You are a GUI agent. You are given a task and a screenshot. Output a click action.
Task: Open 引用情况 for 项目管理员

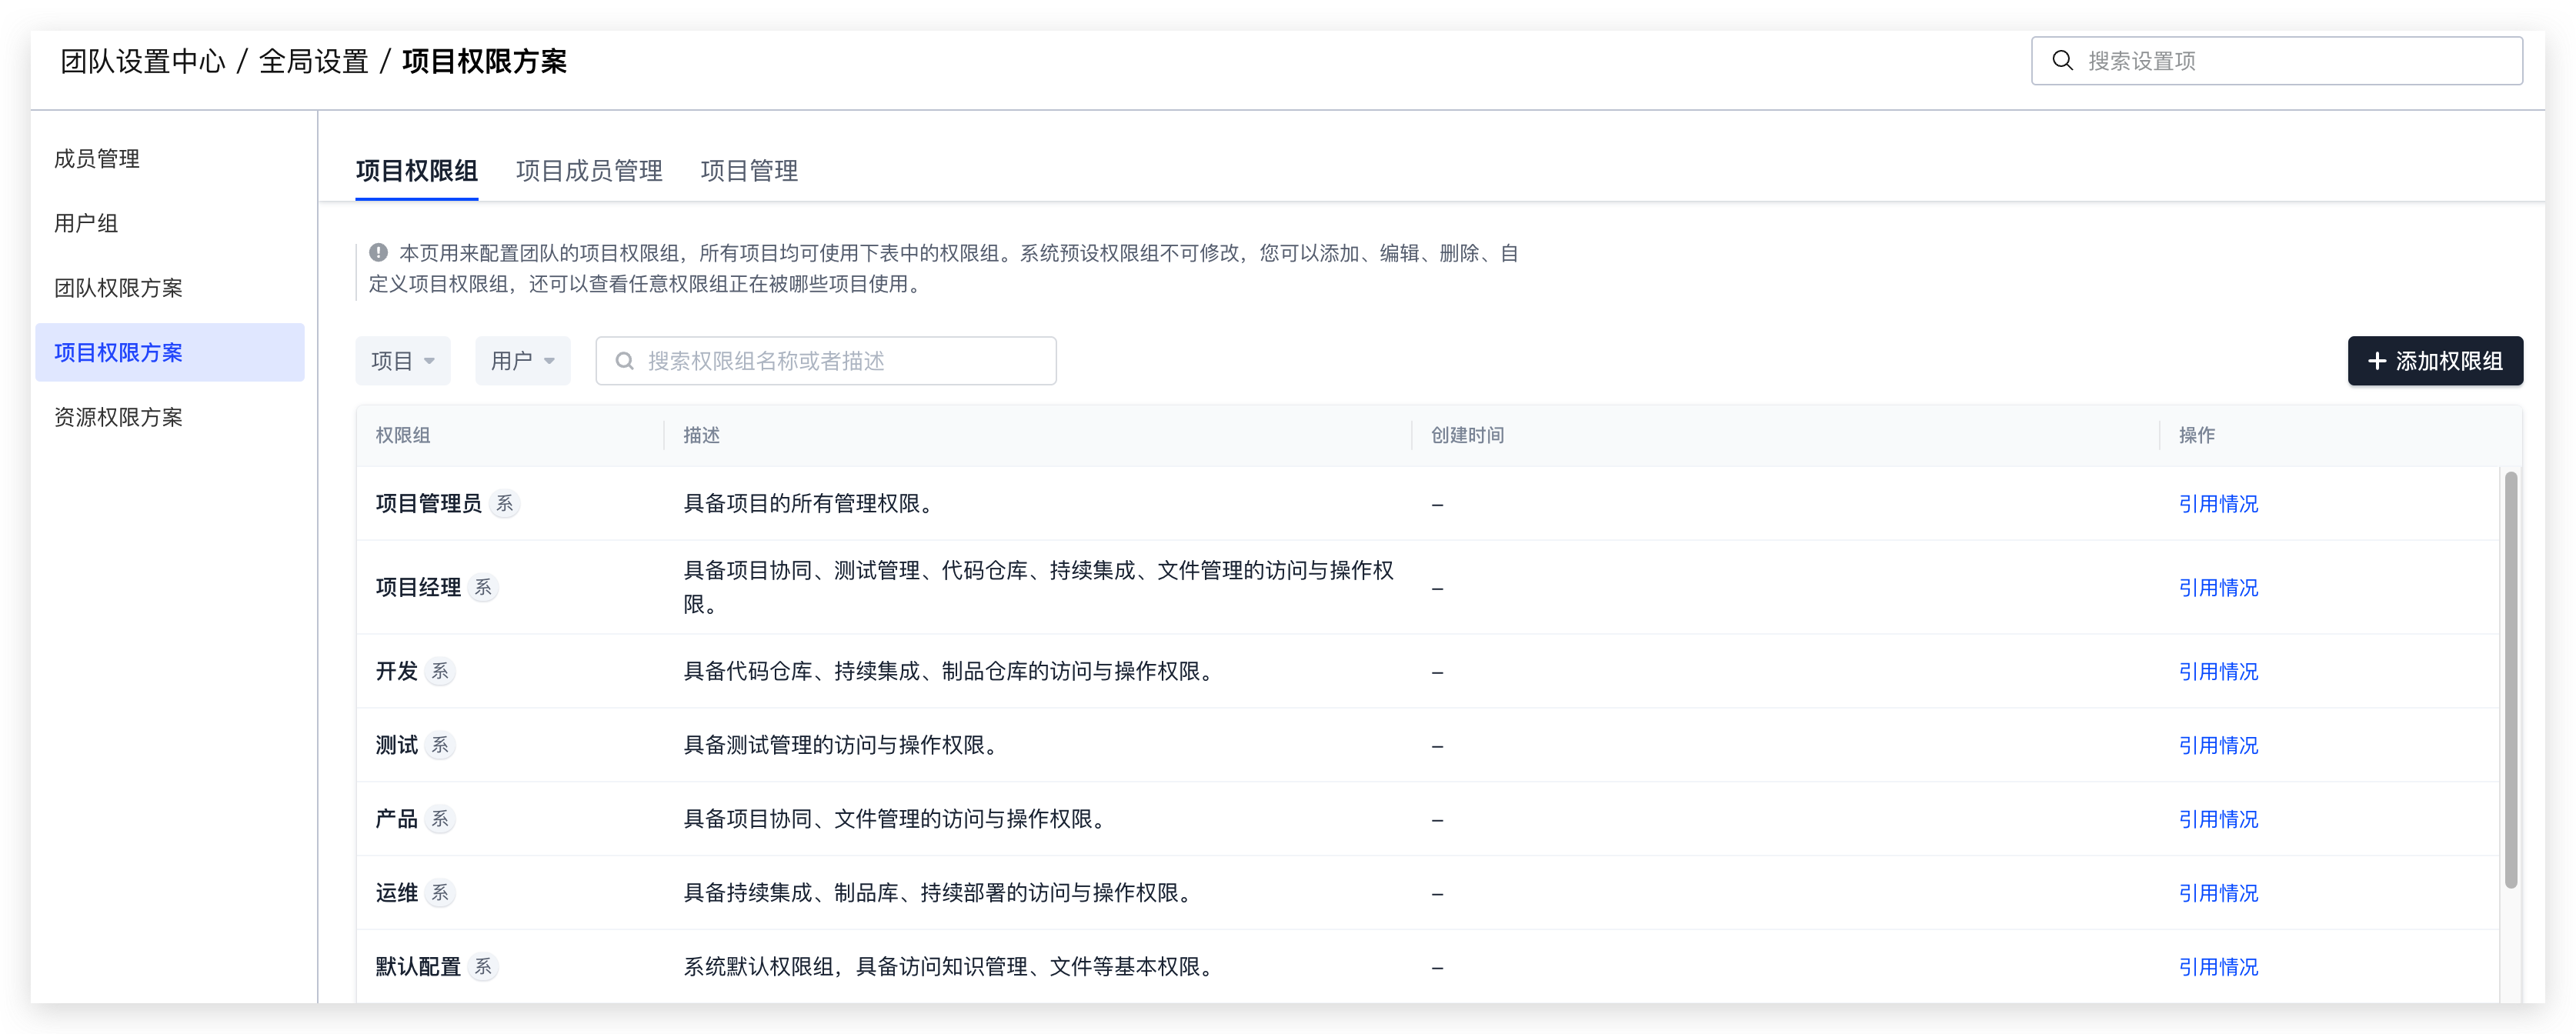click(2218, 504)
